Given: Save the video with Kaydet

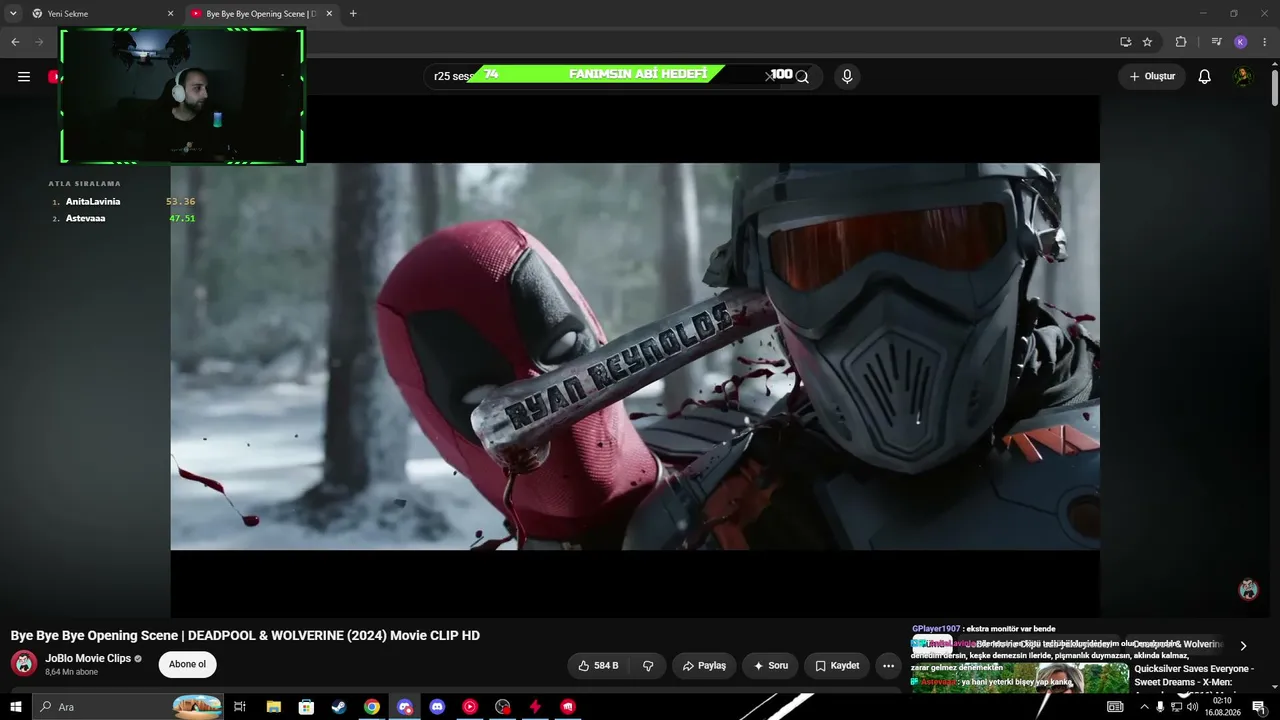Looking at the screenshot, I should (837, 666).
